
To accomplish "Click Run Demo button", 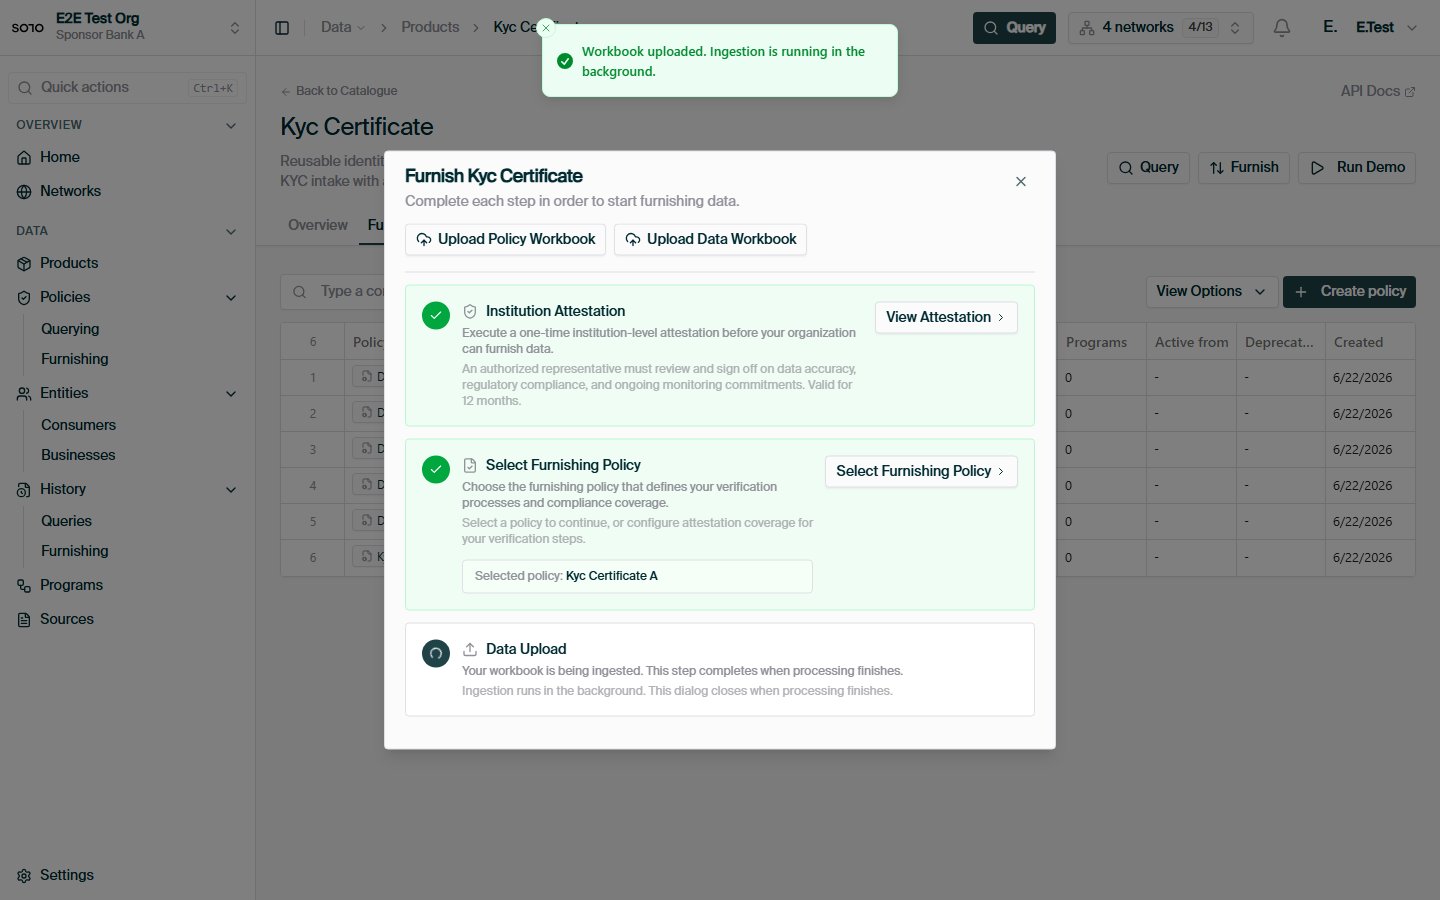I will pos(1357,168).
